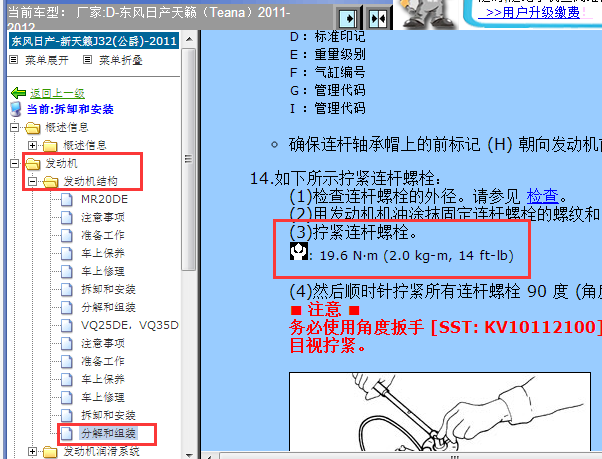This screenshot has width=602, height=459.
Task: Click the red ■ 注意 ■ warning heading
Action: (x=325, y=309)
